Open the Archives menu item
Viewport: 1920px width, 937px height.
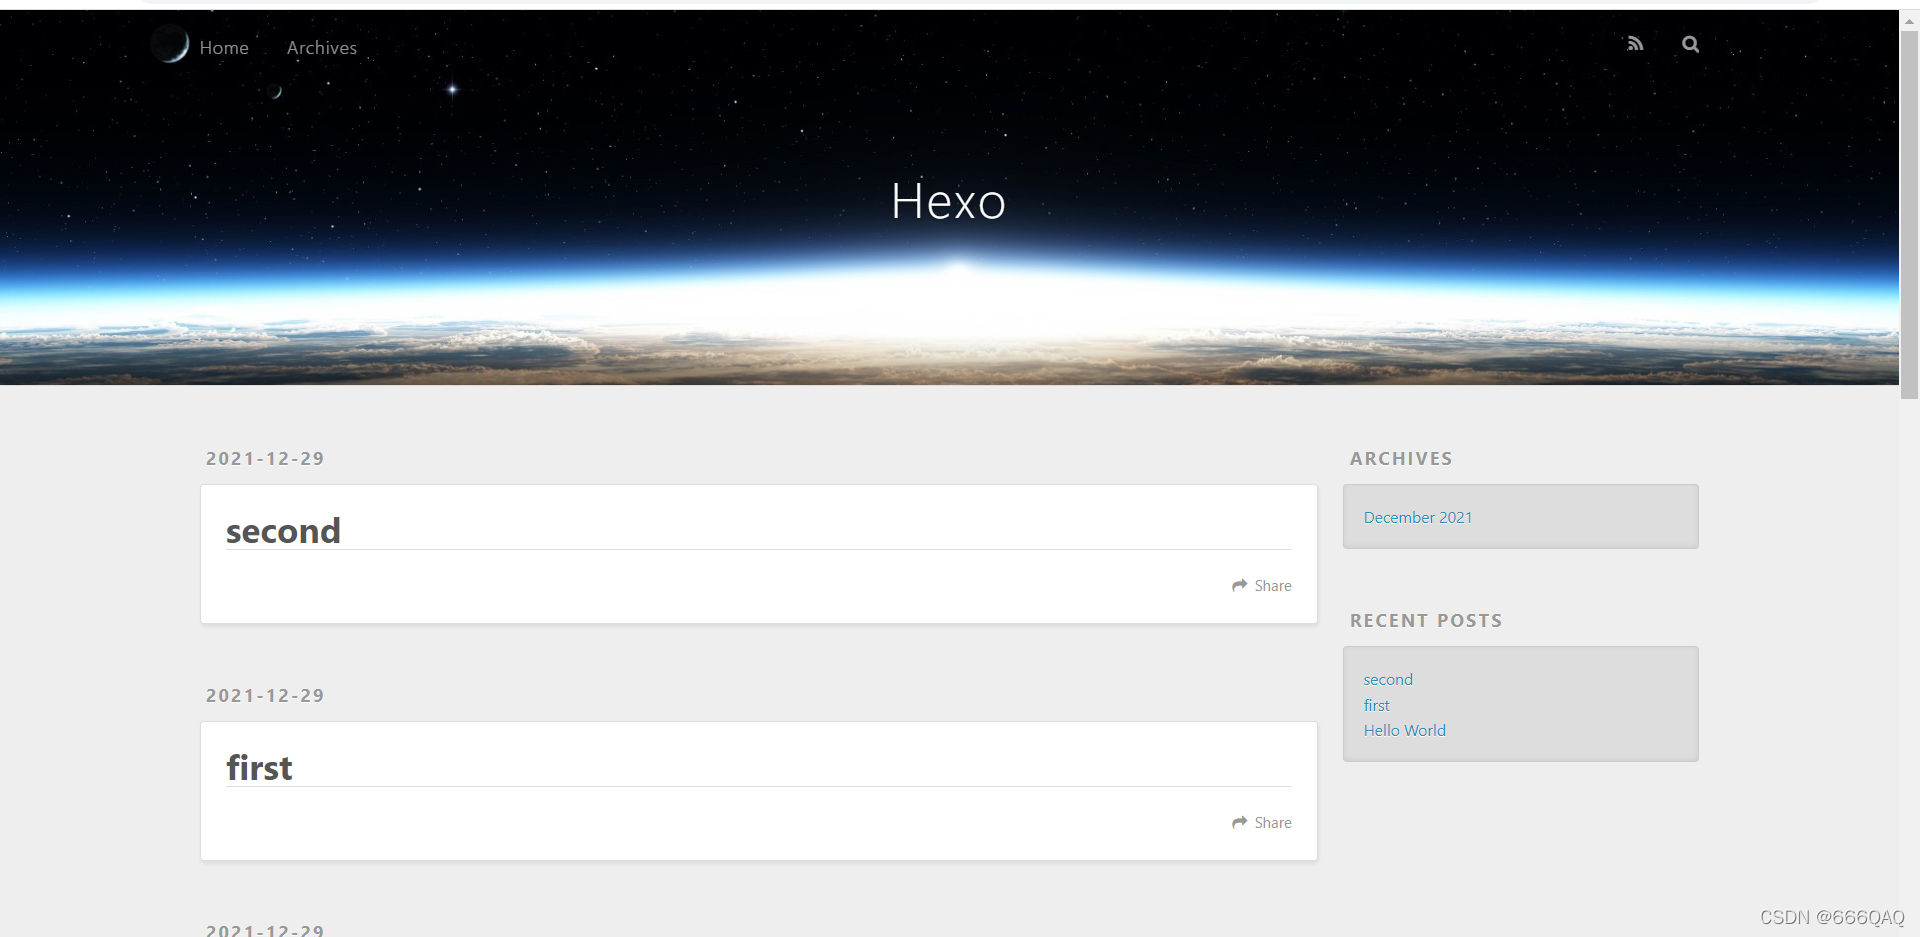(322, 47)
